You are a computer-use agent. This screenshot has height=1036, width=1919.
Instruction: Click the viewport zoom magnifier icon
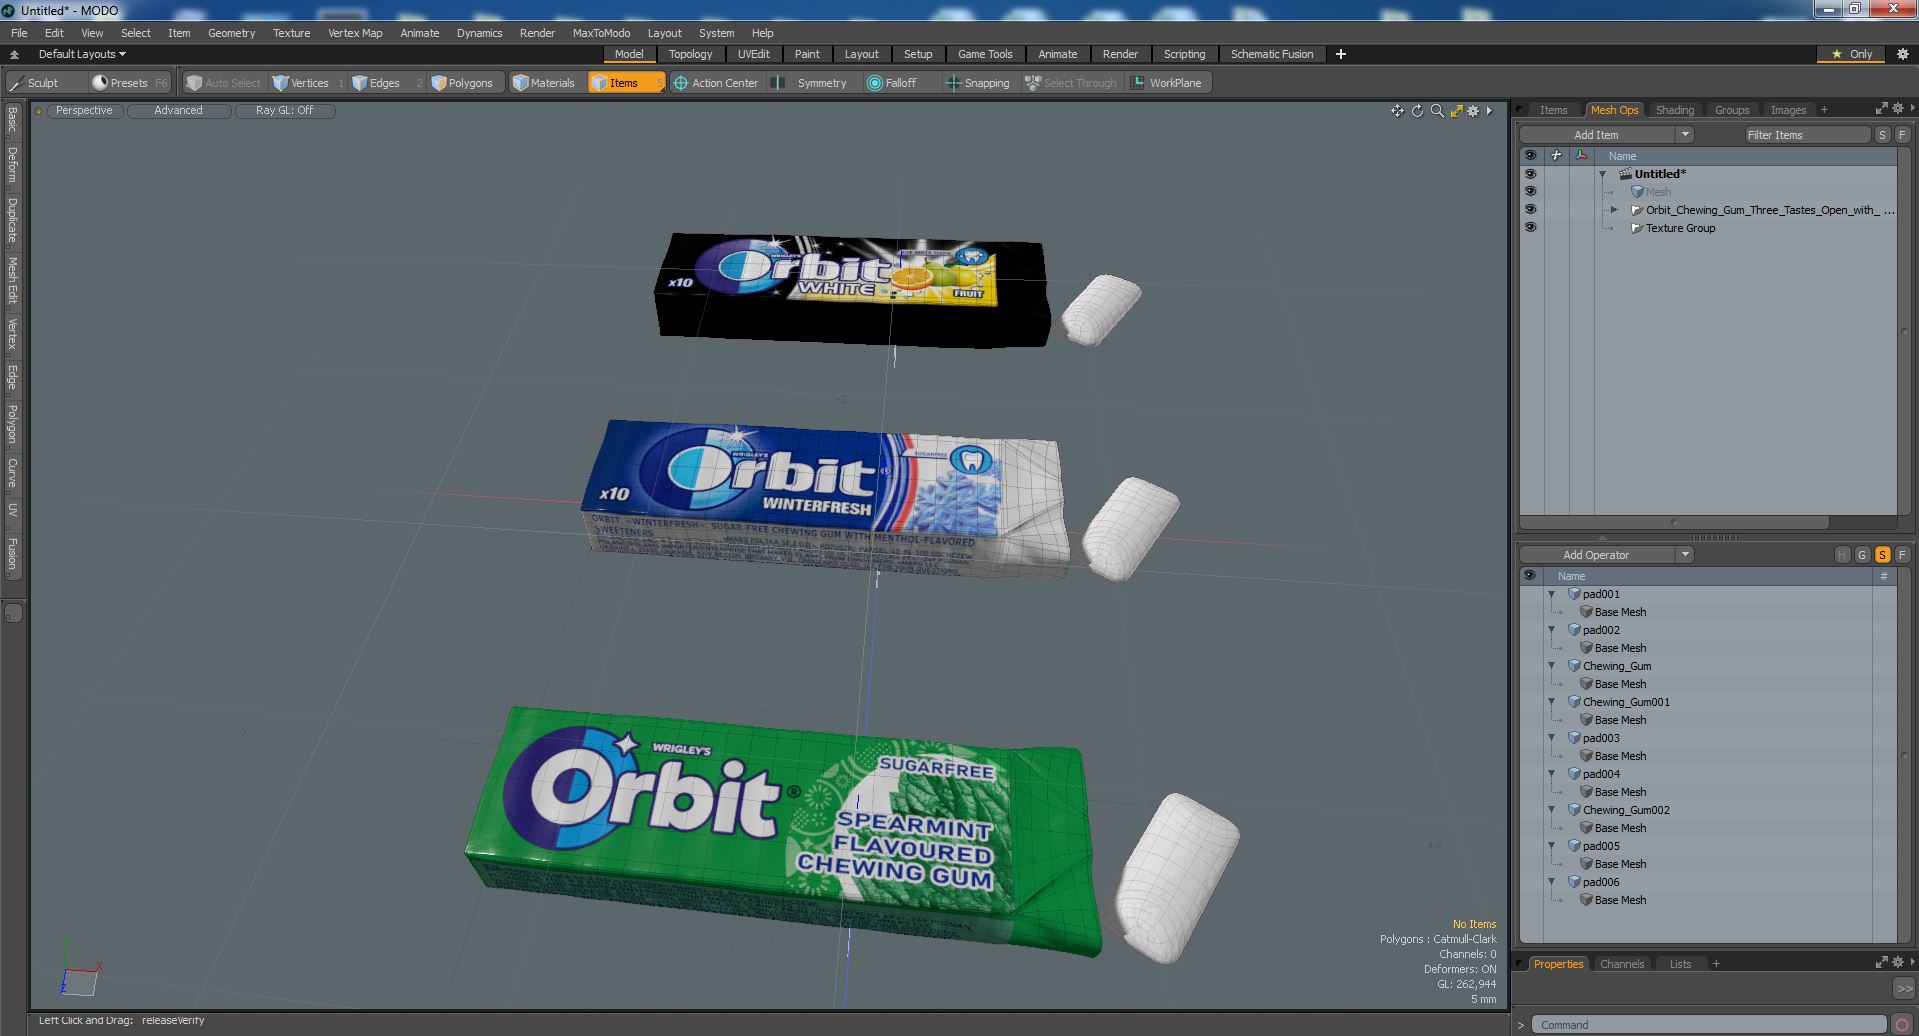click(x=1437, y=111)
